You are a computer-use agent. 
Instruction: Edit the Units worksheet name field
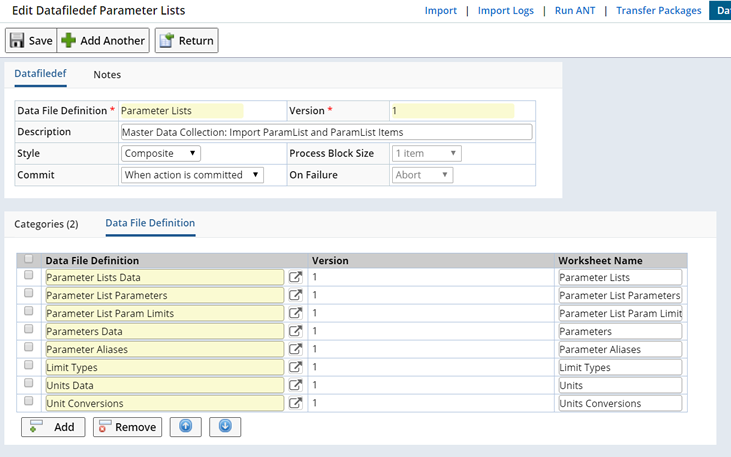click(620, 385)
